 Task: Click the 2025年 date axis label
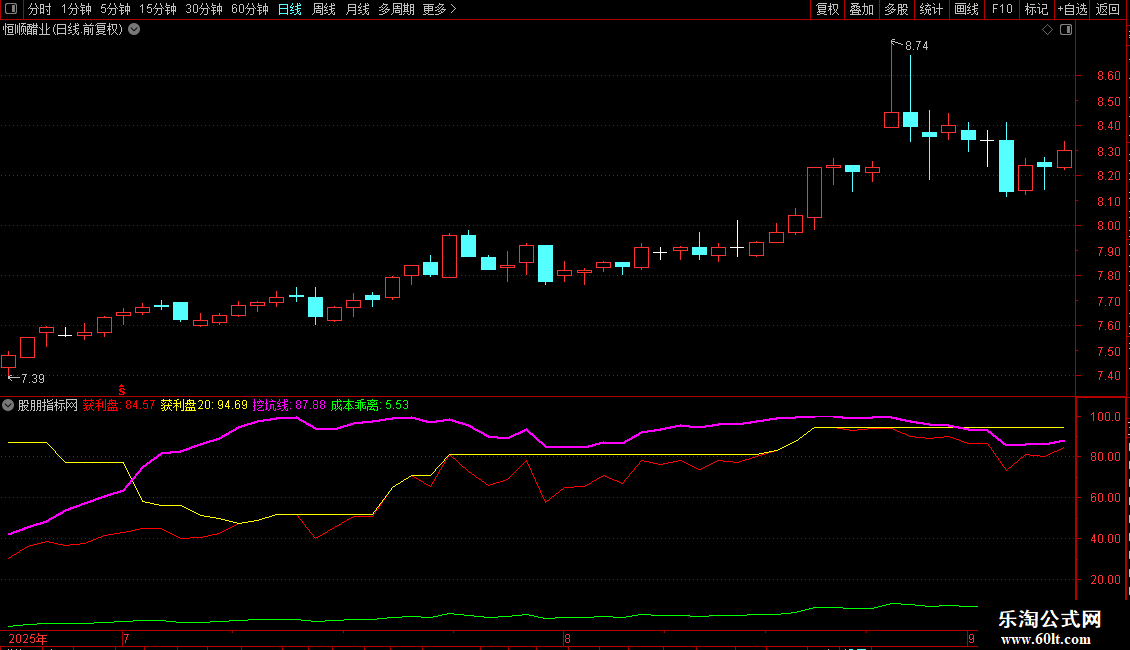point(28,639)
